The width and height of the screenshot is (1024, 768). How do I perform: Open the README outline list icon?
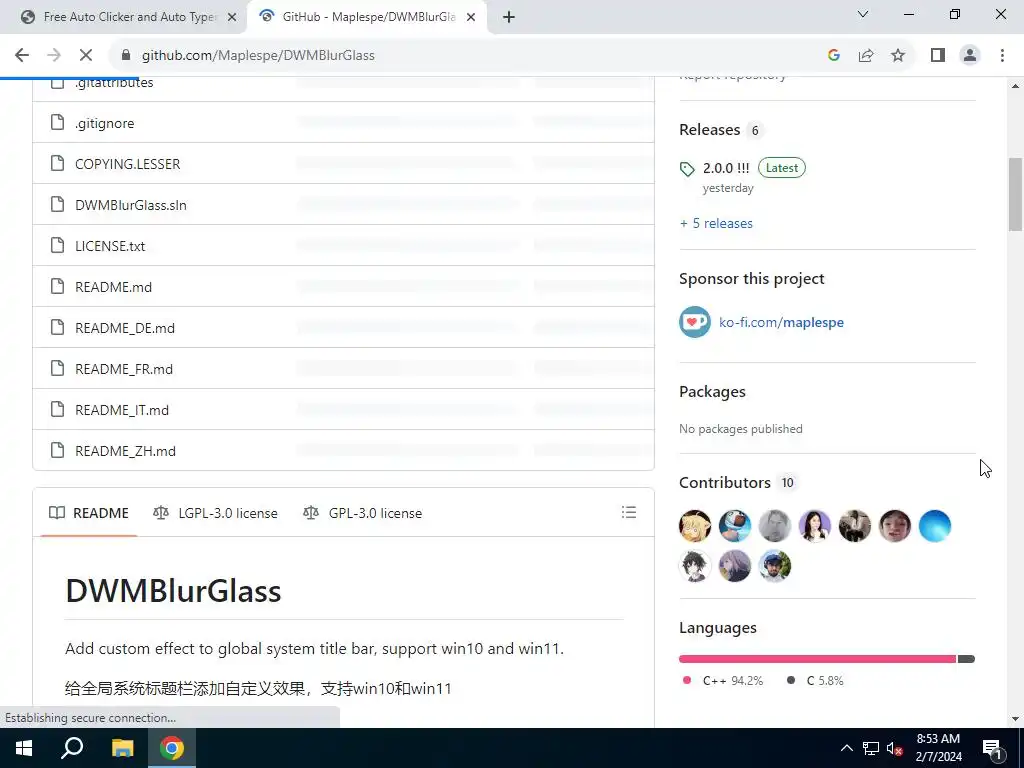(x=628, y=513)
